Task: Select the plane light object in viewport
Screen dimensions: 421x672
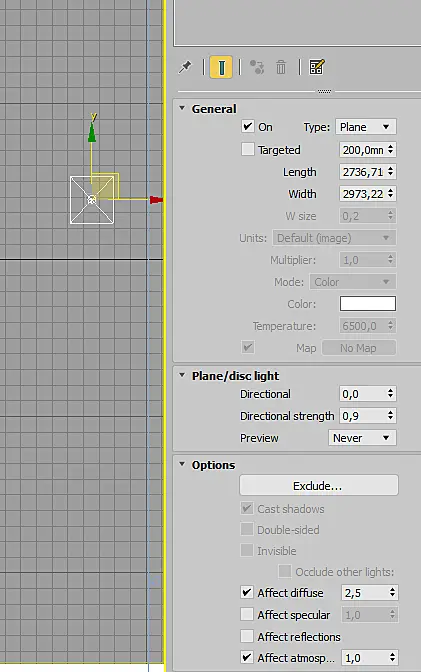Action: pyautogui.click(x=92, y=200)
